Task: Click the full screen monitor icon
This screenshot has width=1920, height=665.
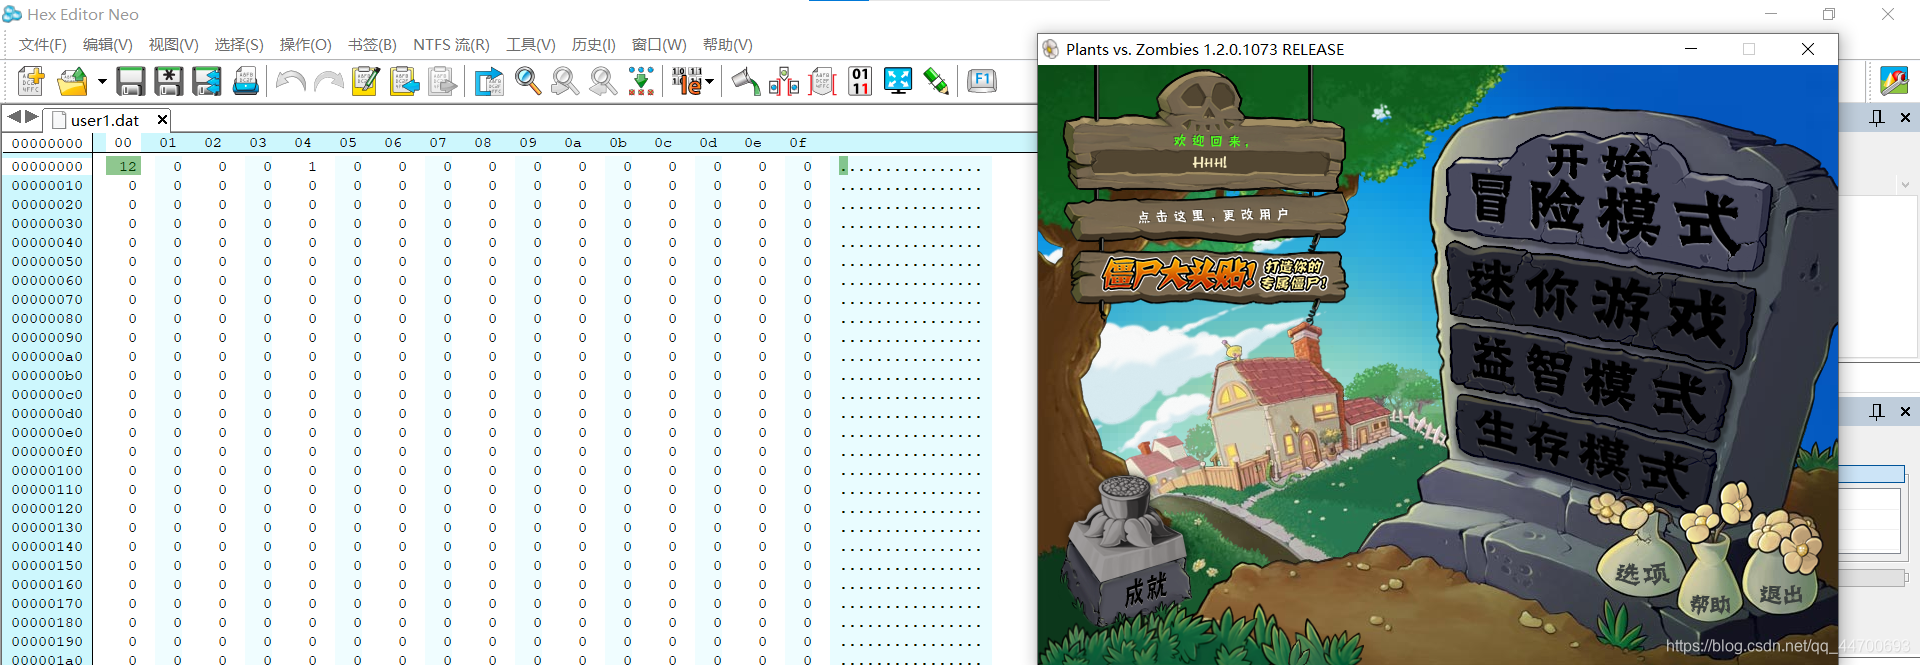Action: coord(898,81)
